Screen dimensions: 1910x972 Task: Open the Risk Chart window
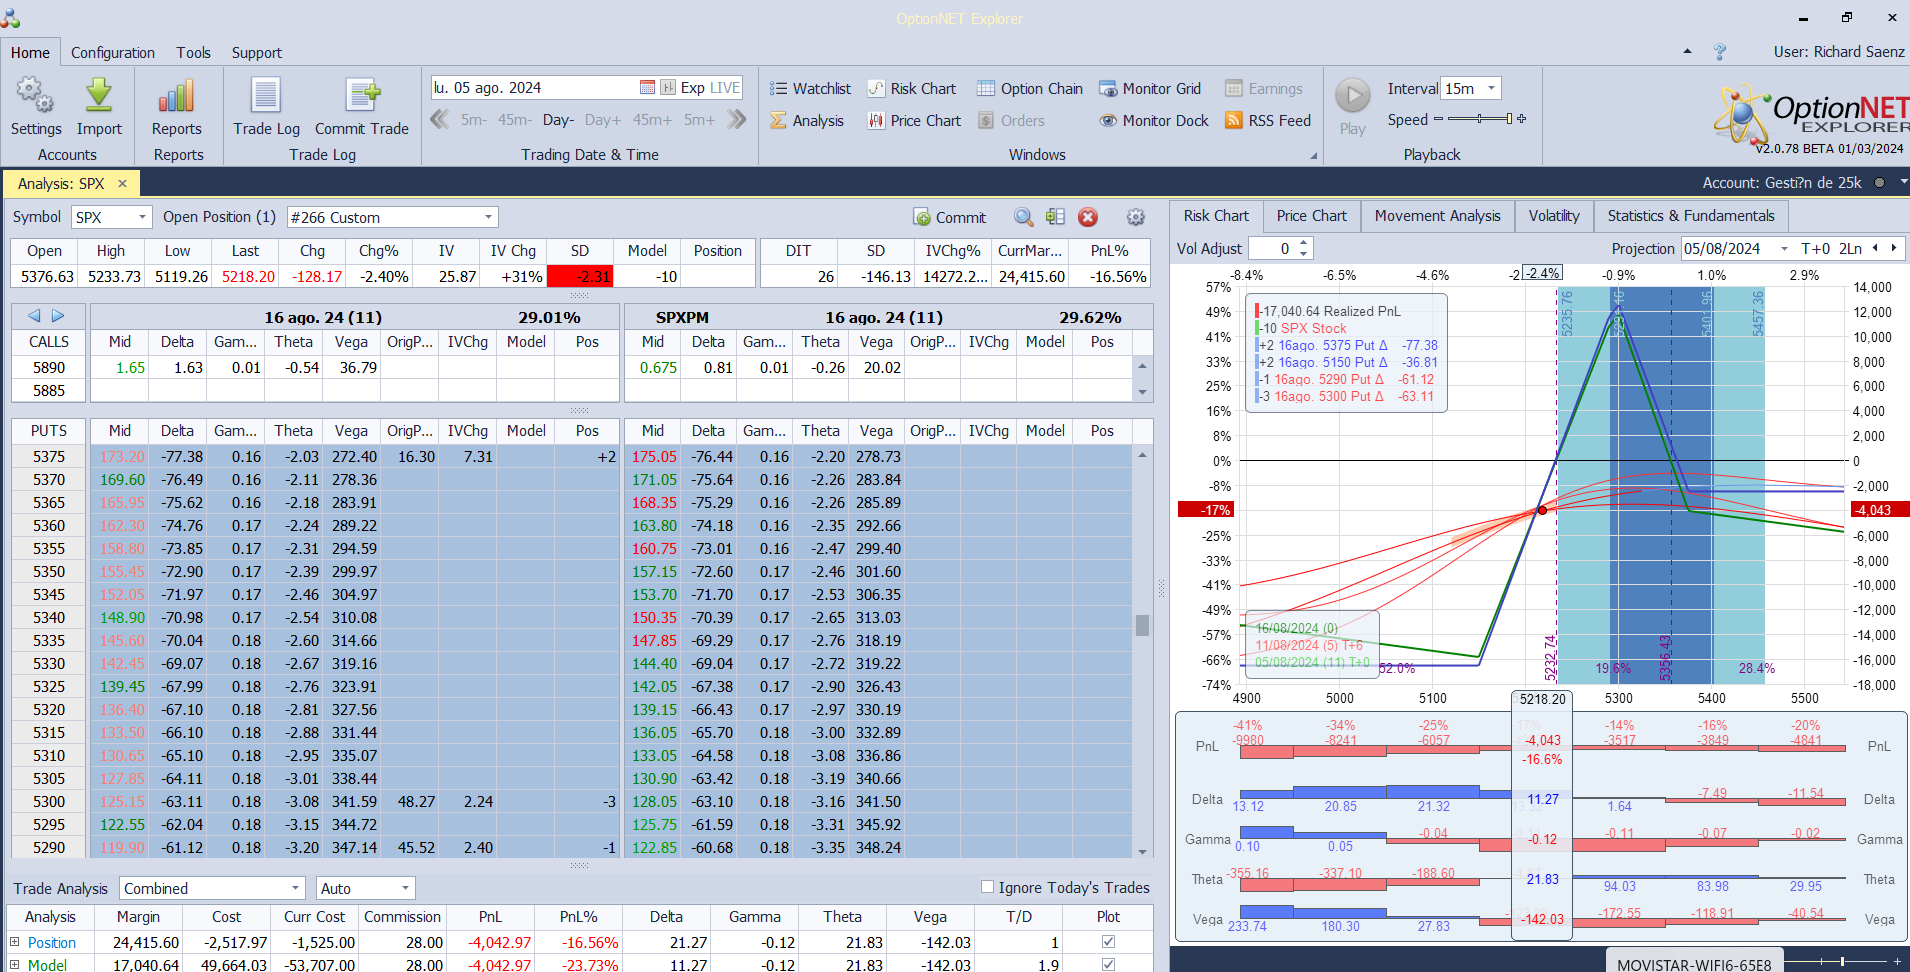tap(912, 89)
